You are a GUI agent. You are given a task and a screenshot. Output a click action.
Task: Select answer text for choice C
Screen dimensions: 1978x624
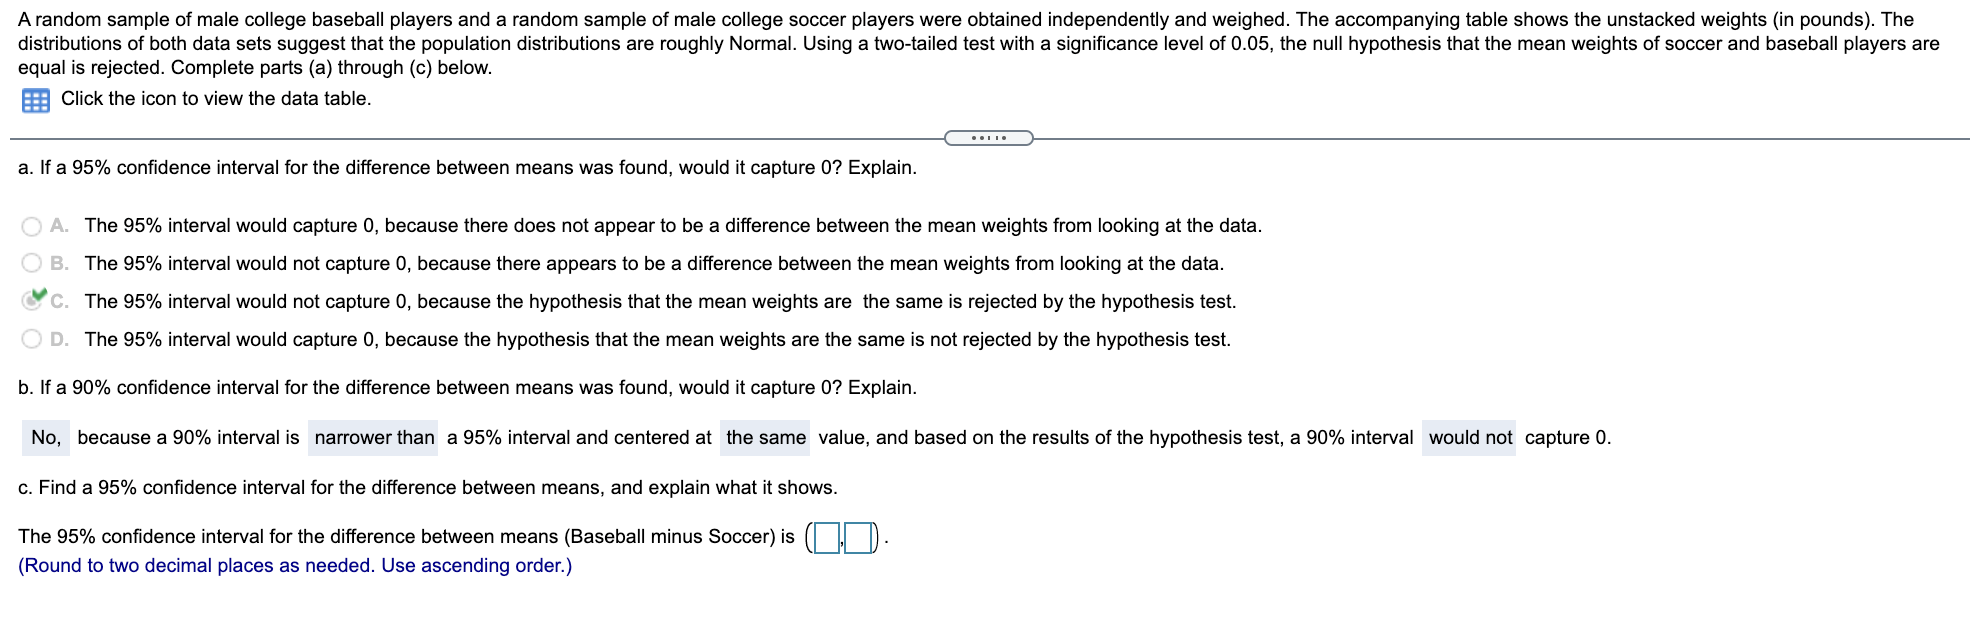click(x=660, y=302)
